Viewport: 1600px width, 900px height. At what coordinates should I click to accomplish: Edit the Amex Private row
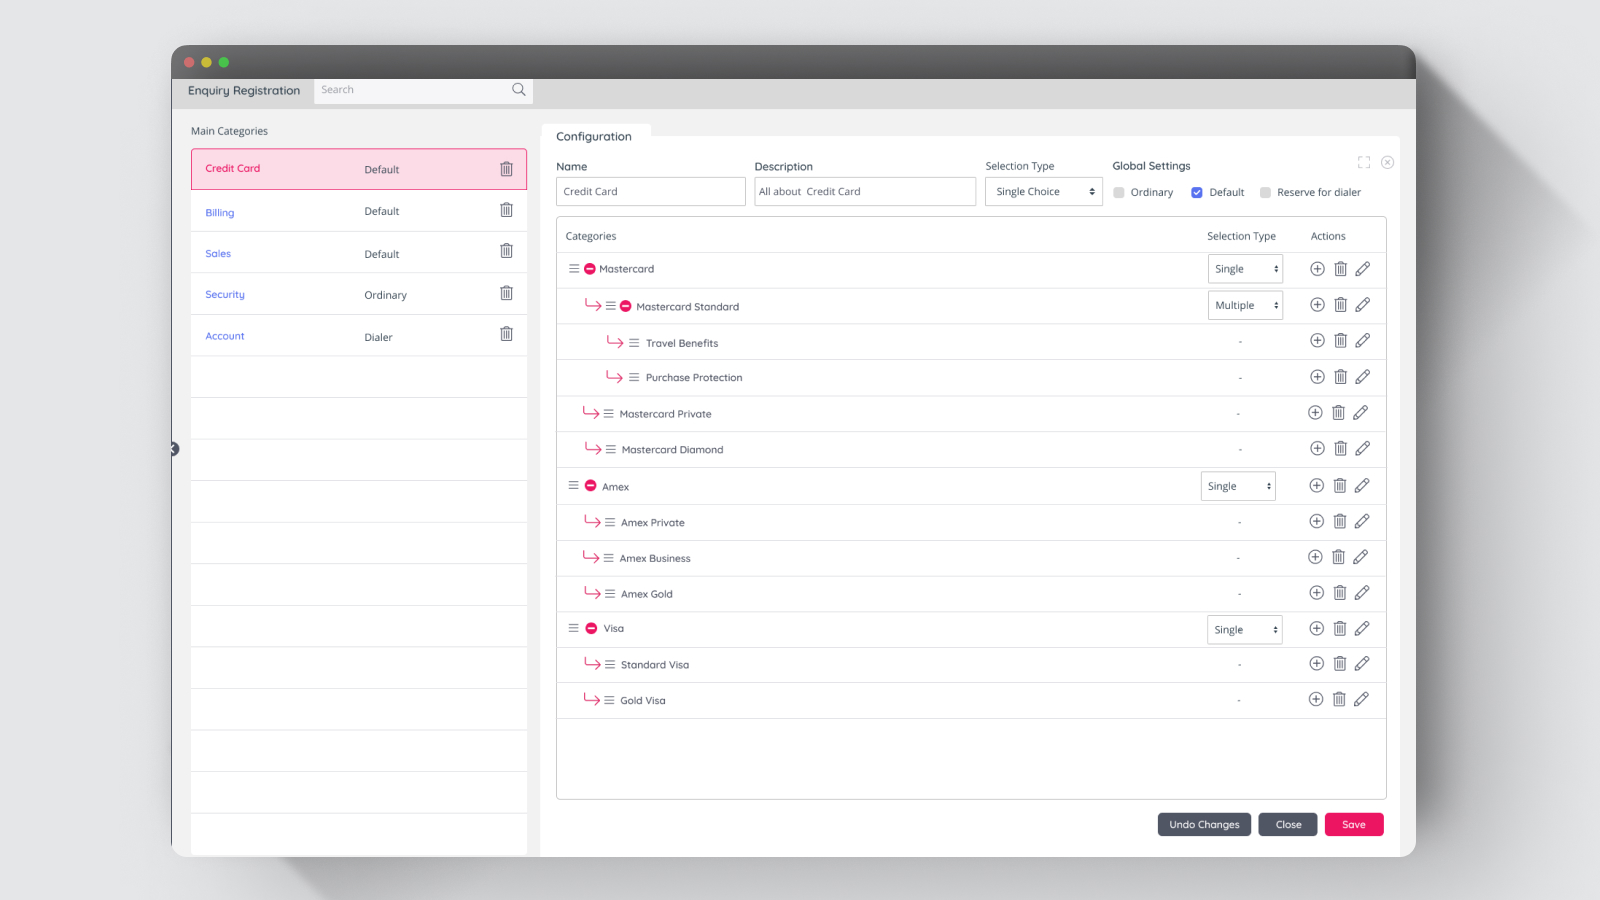[x=1362, y=522]
